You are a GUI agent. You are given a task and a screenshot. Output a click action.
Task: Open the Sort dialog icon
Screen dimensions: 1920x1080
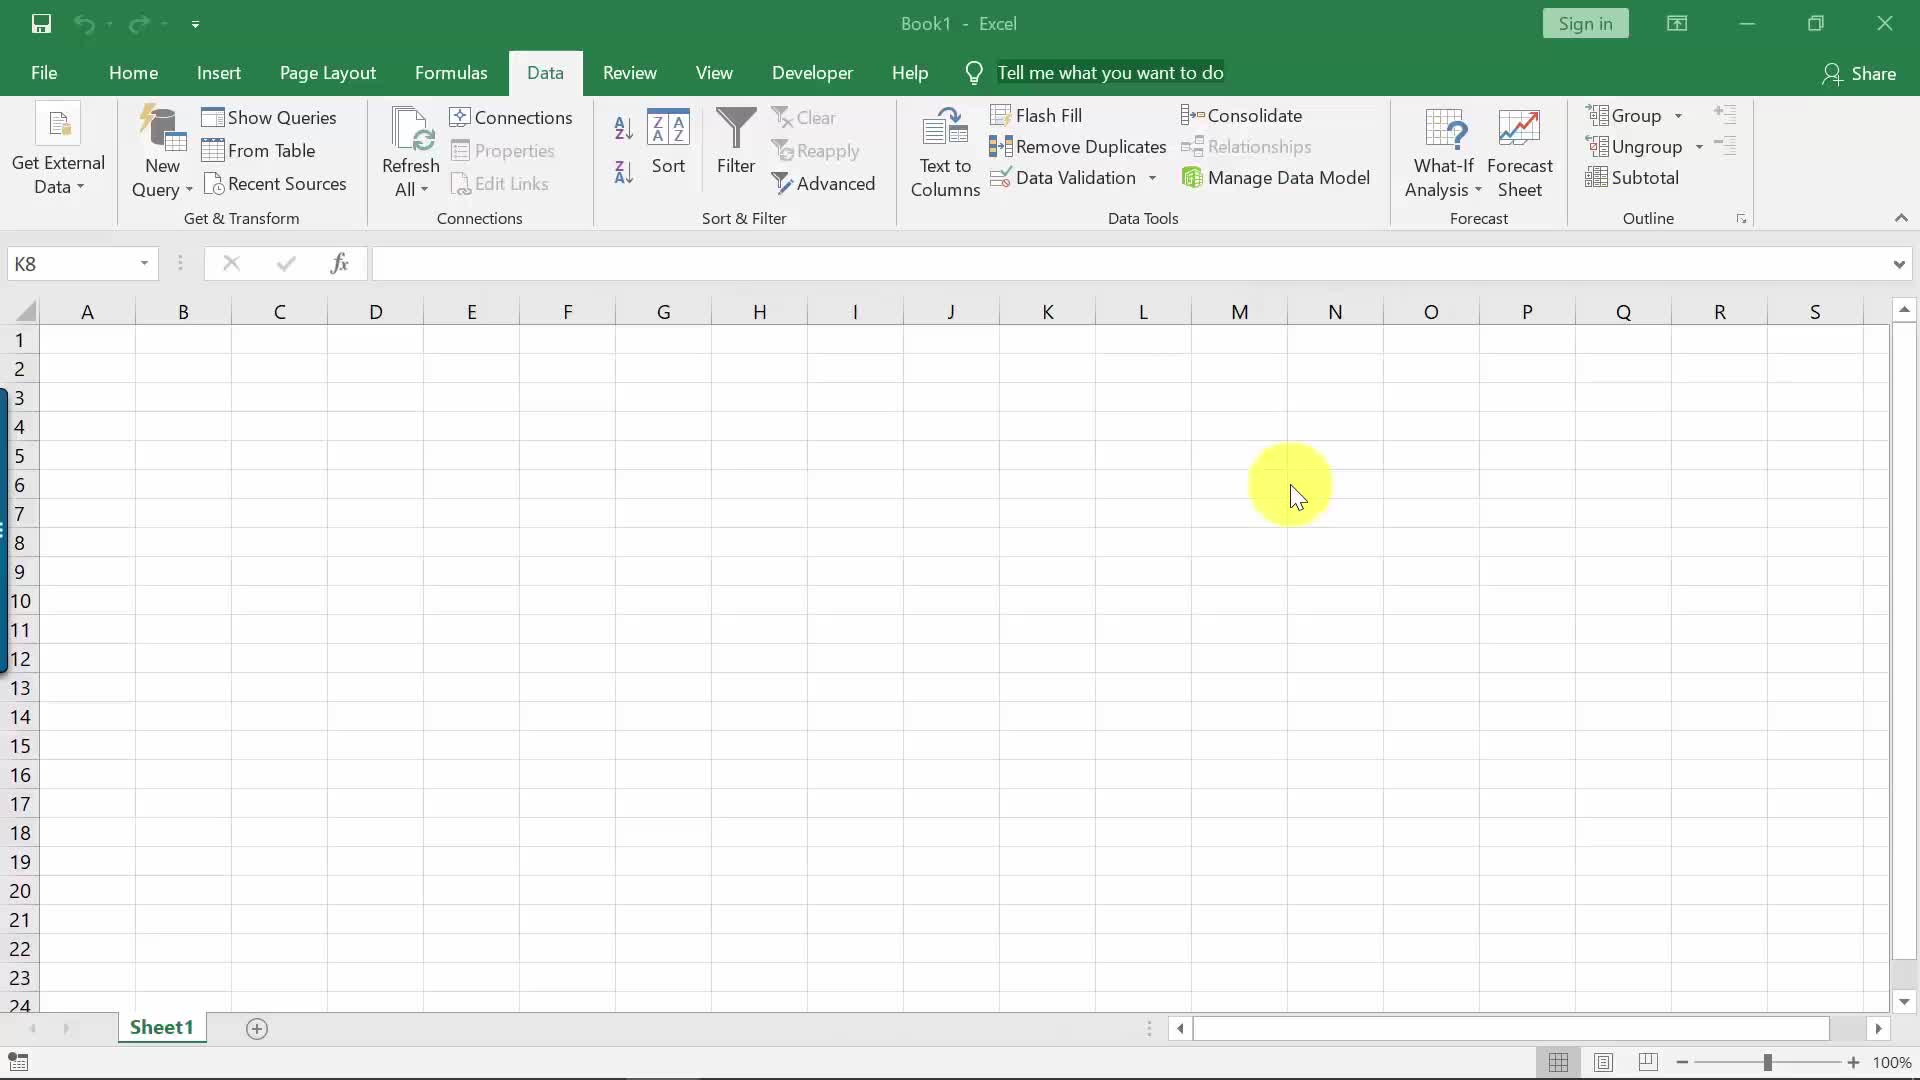668,130
